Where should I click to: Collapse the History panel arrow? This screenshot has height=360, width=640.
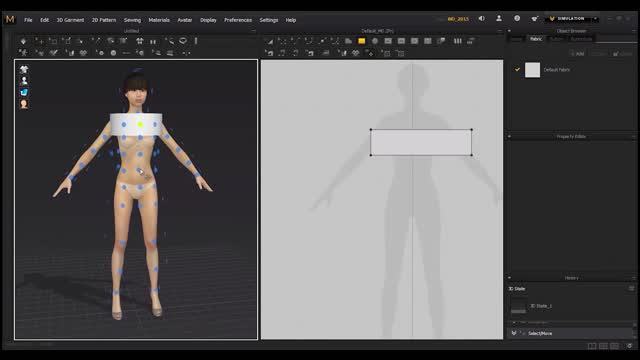click(x=509, y=278)
